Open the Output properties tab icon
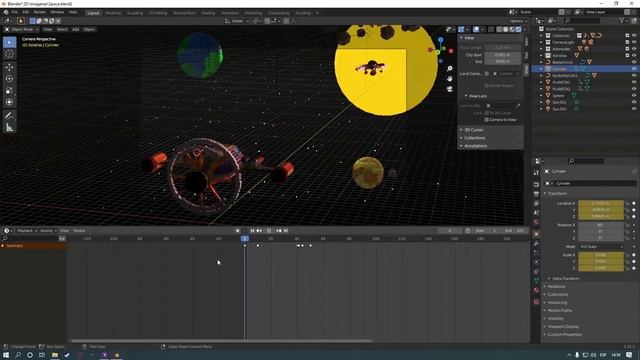 click(x=536, y=194)
